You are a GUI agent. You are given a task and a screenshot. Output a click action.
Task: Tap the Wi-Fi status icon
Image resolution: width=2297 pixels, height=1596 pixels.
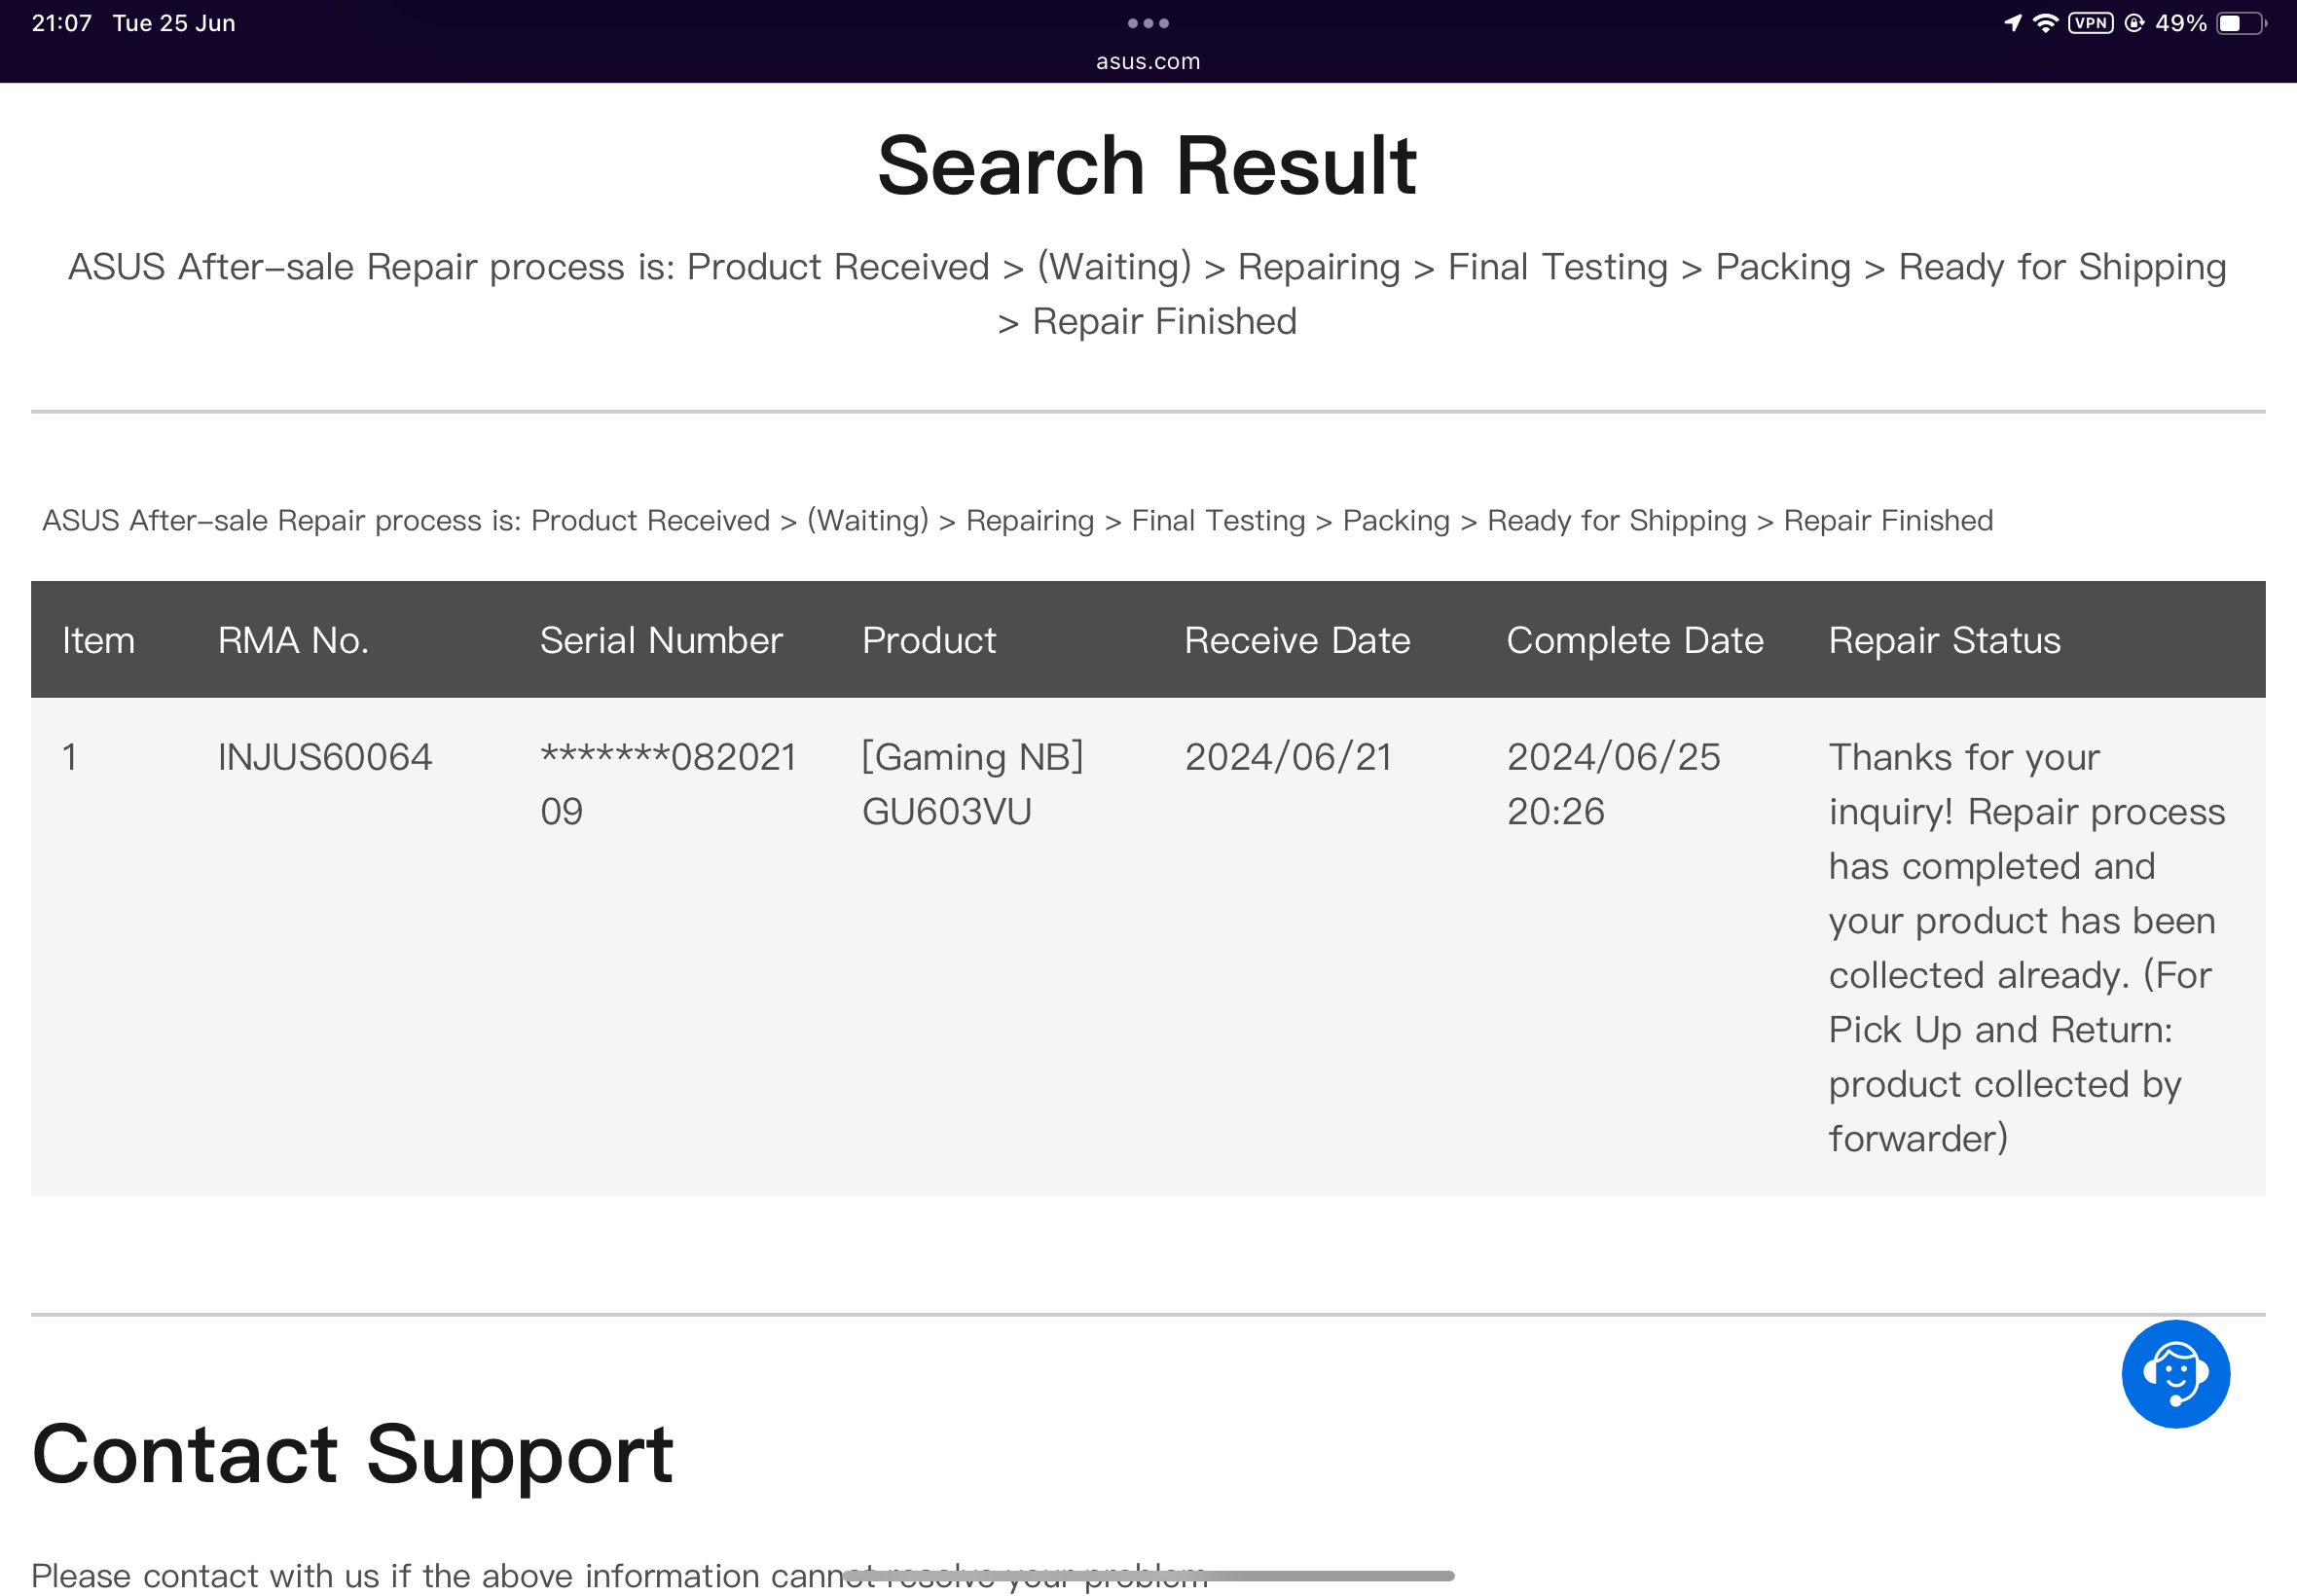2045,23
